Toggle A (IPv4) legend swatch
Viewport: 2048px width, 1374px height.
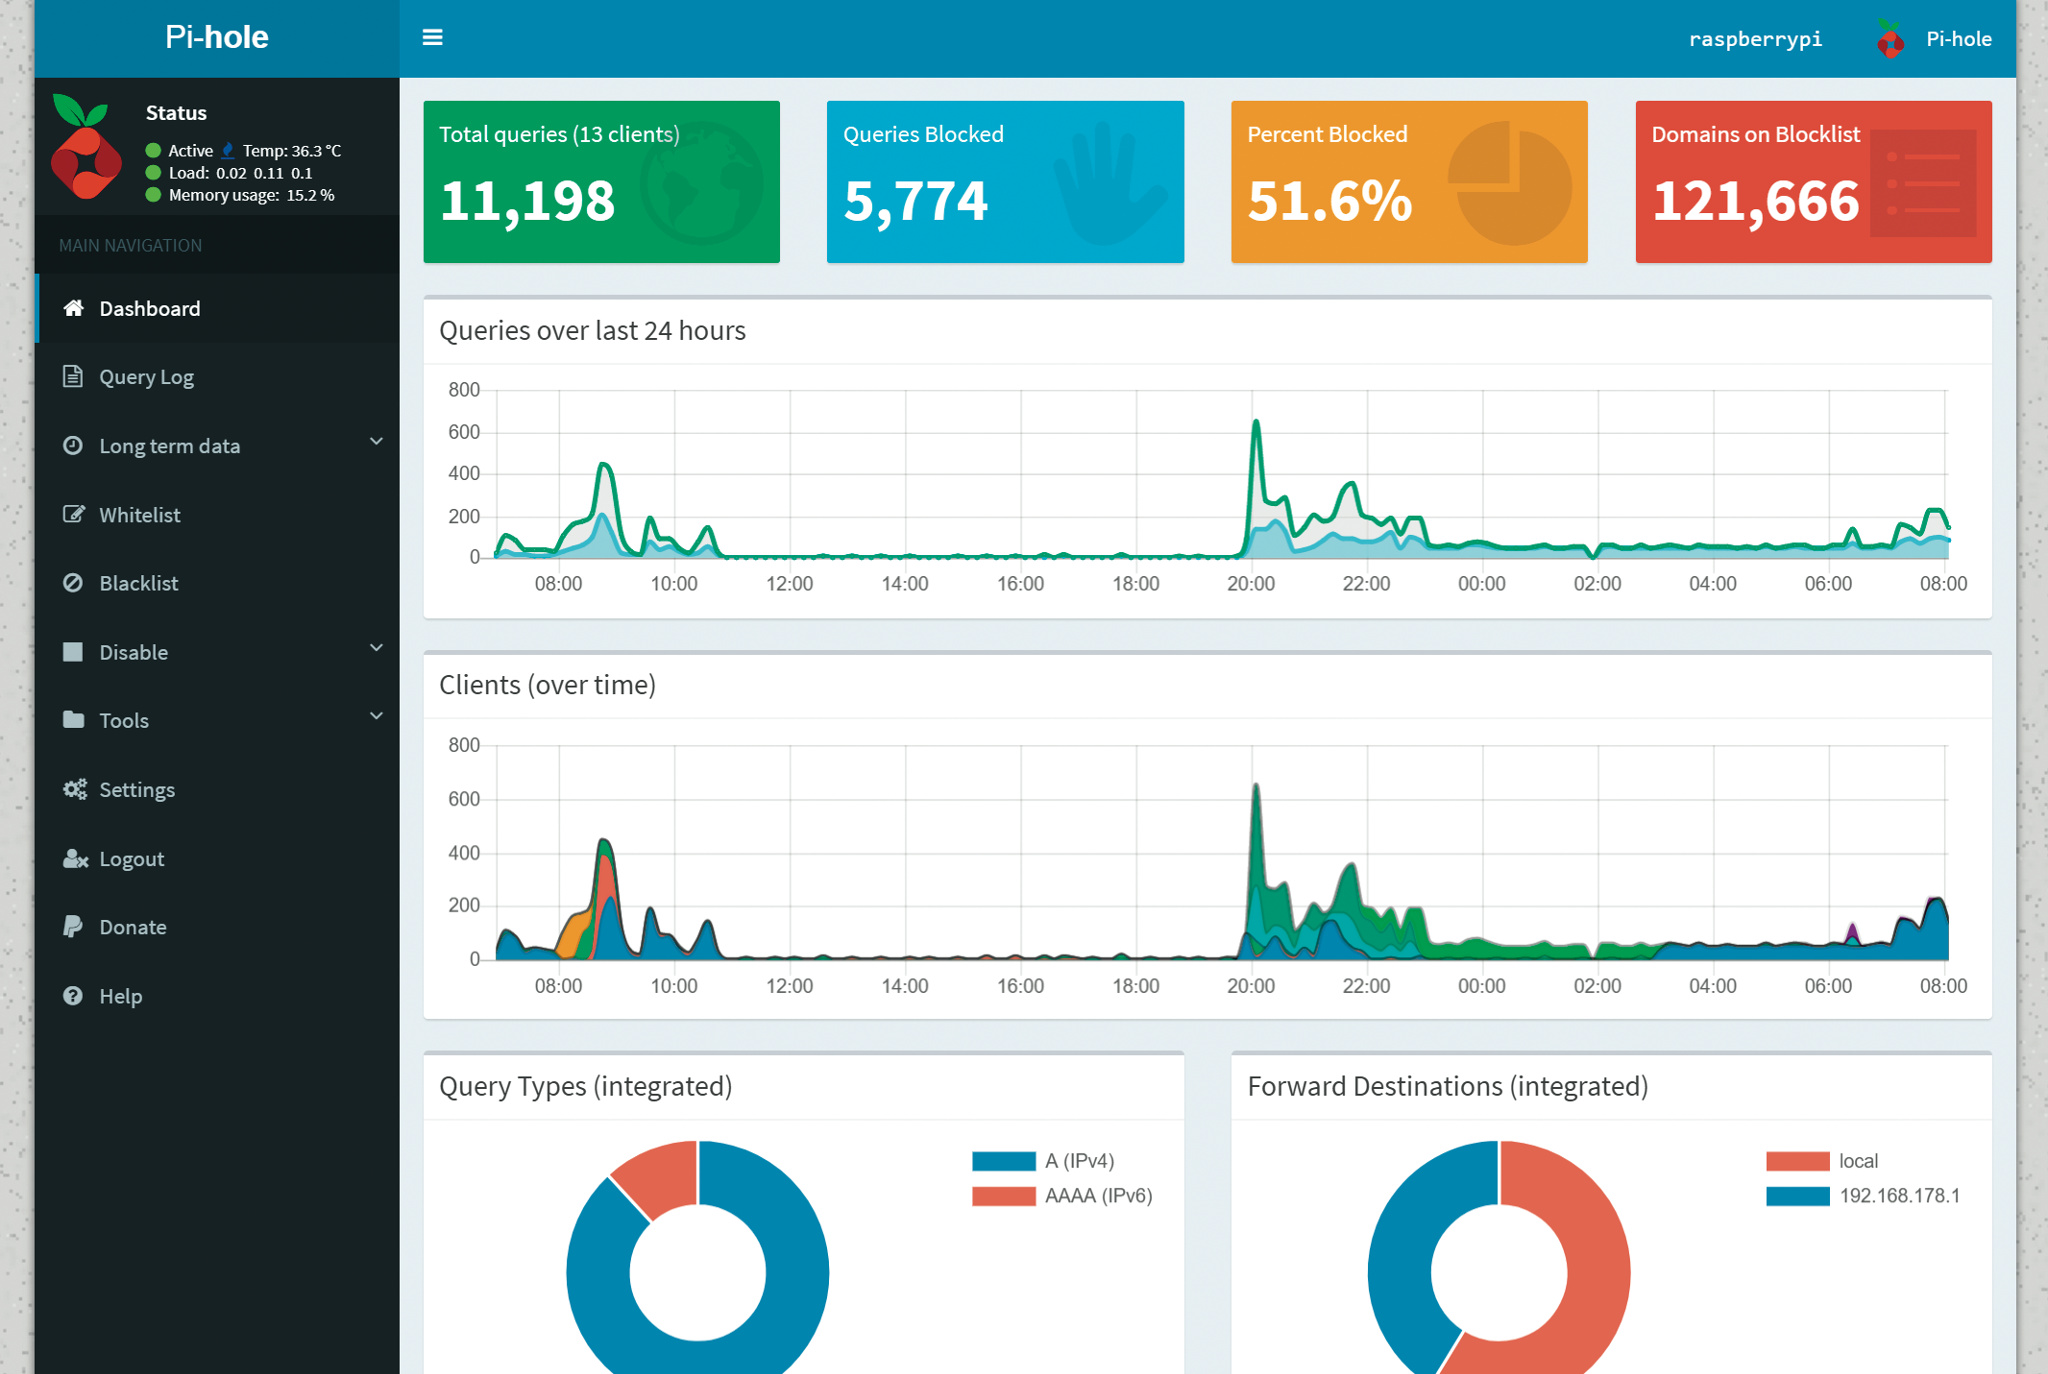1003,1161
